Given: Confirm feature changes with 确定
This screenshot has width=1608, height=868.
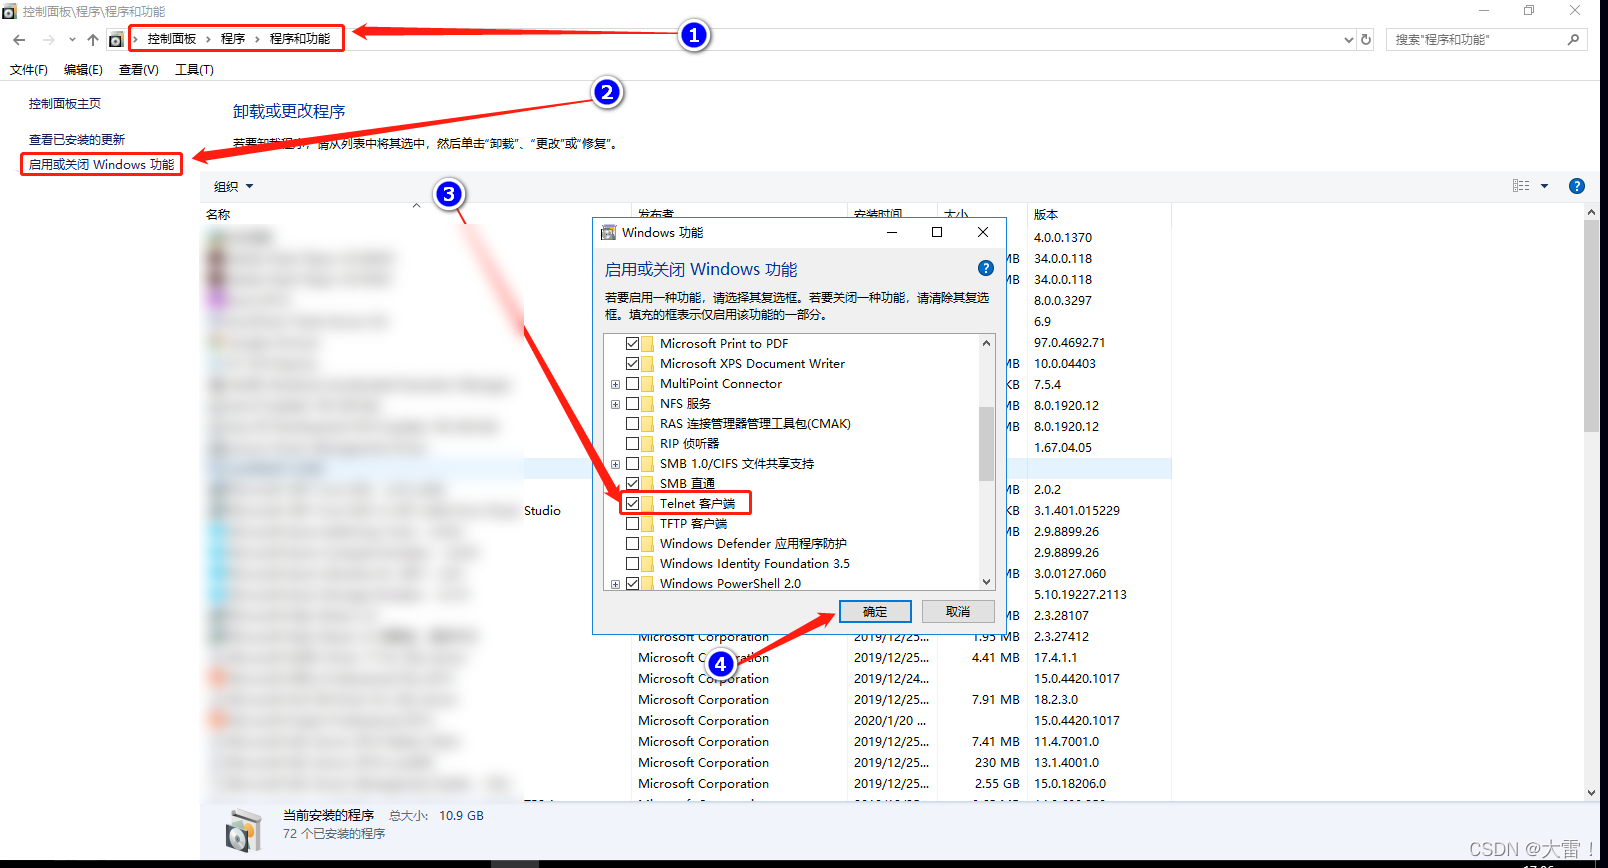Looking at the screenshot, I should (x=875, y=611).
